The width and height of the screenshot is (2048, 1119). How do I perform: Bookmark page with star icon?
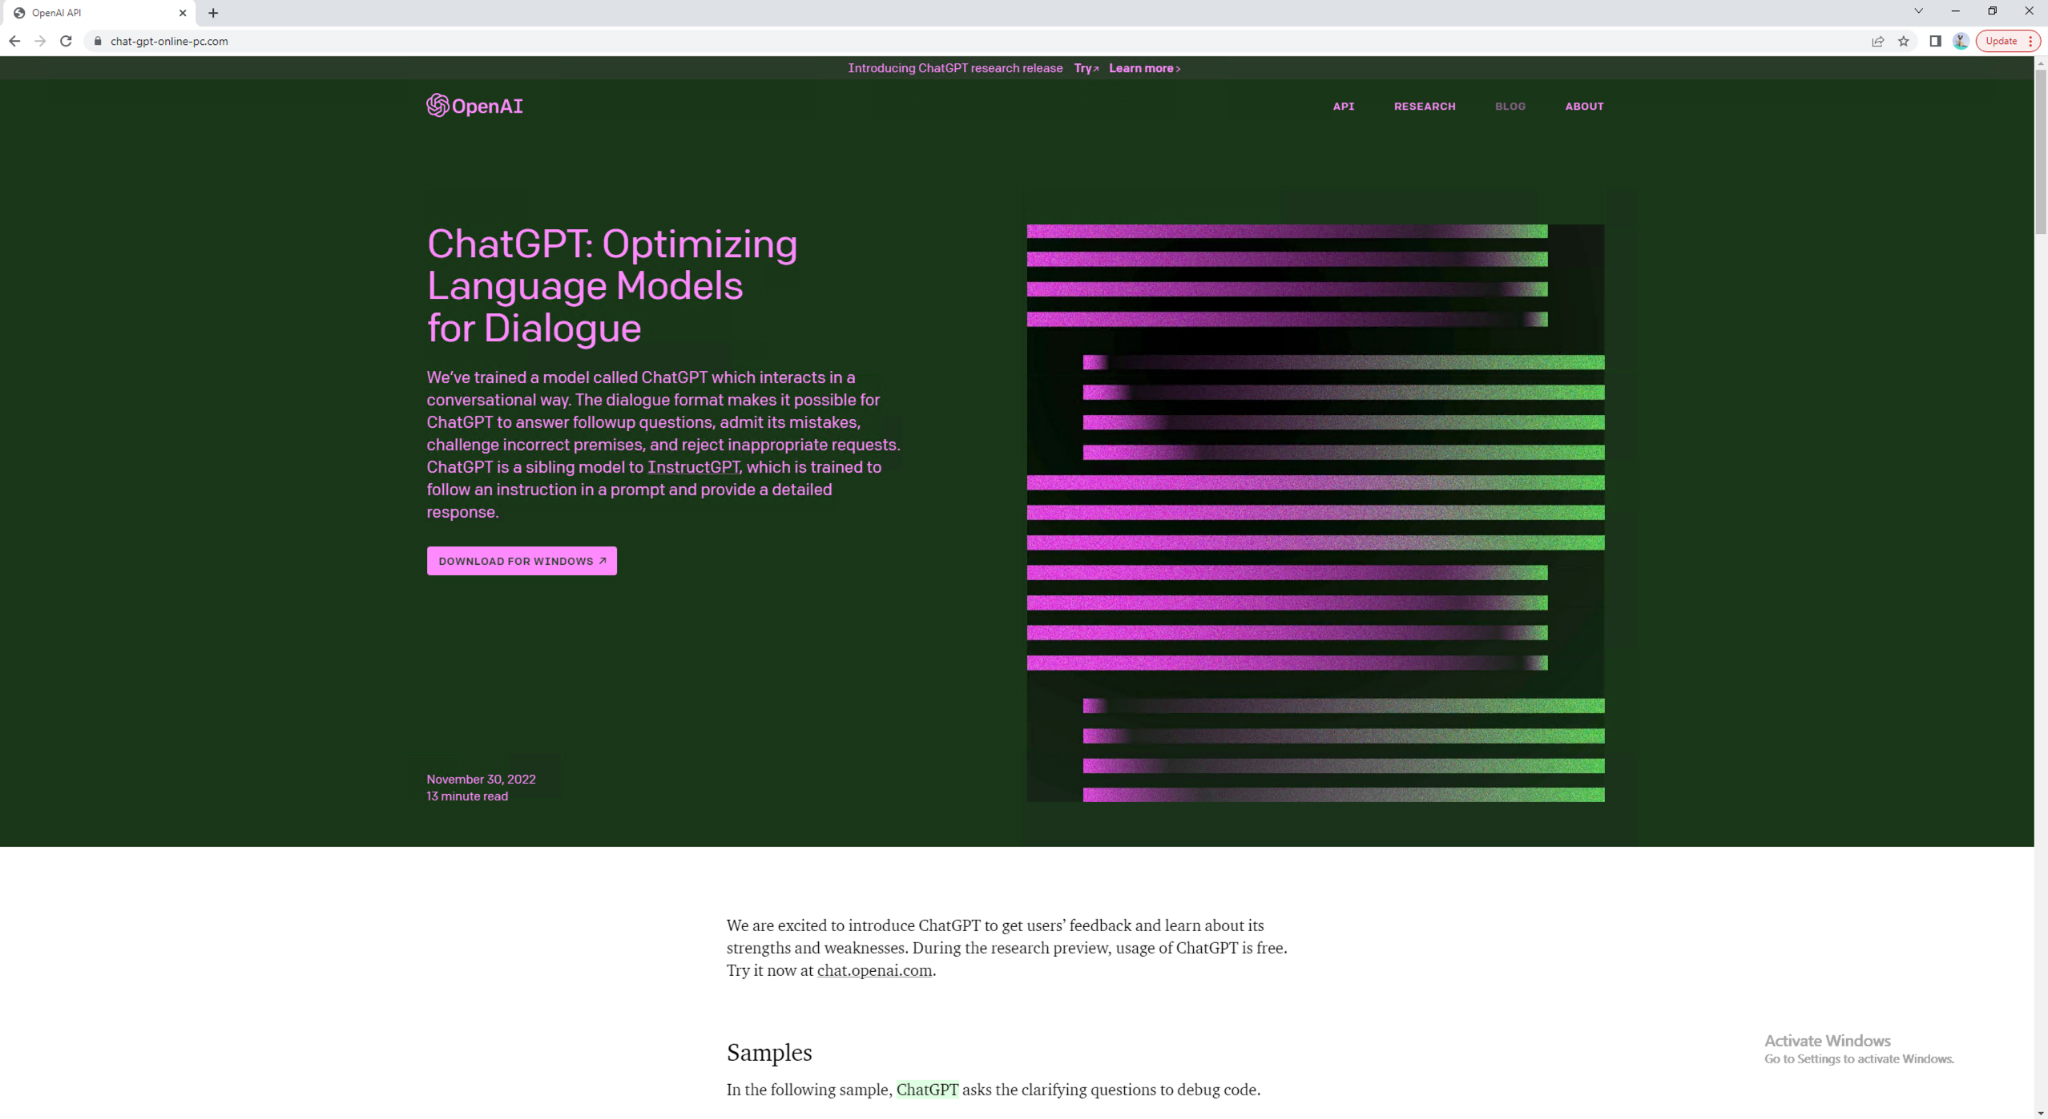[x=1904, y=41]
